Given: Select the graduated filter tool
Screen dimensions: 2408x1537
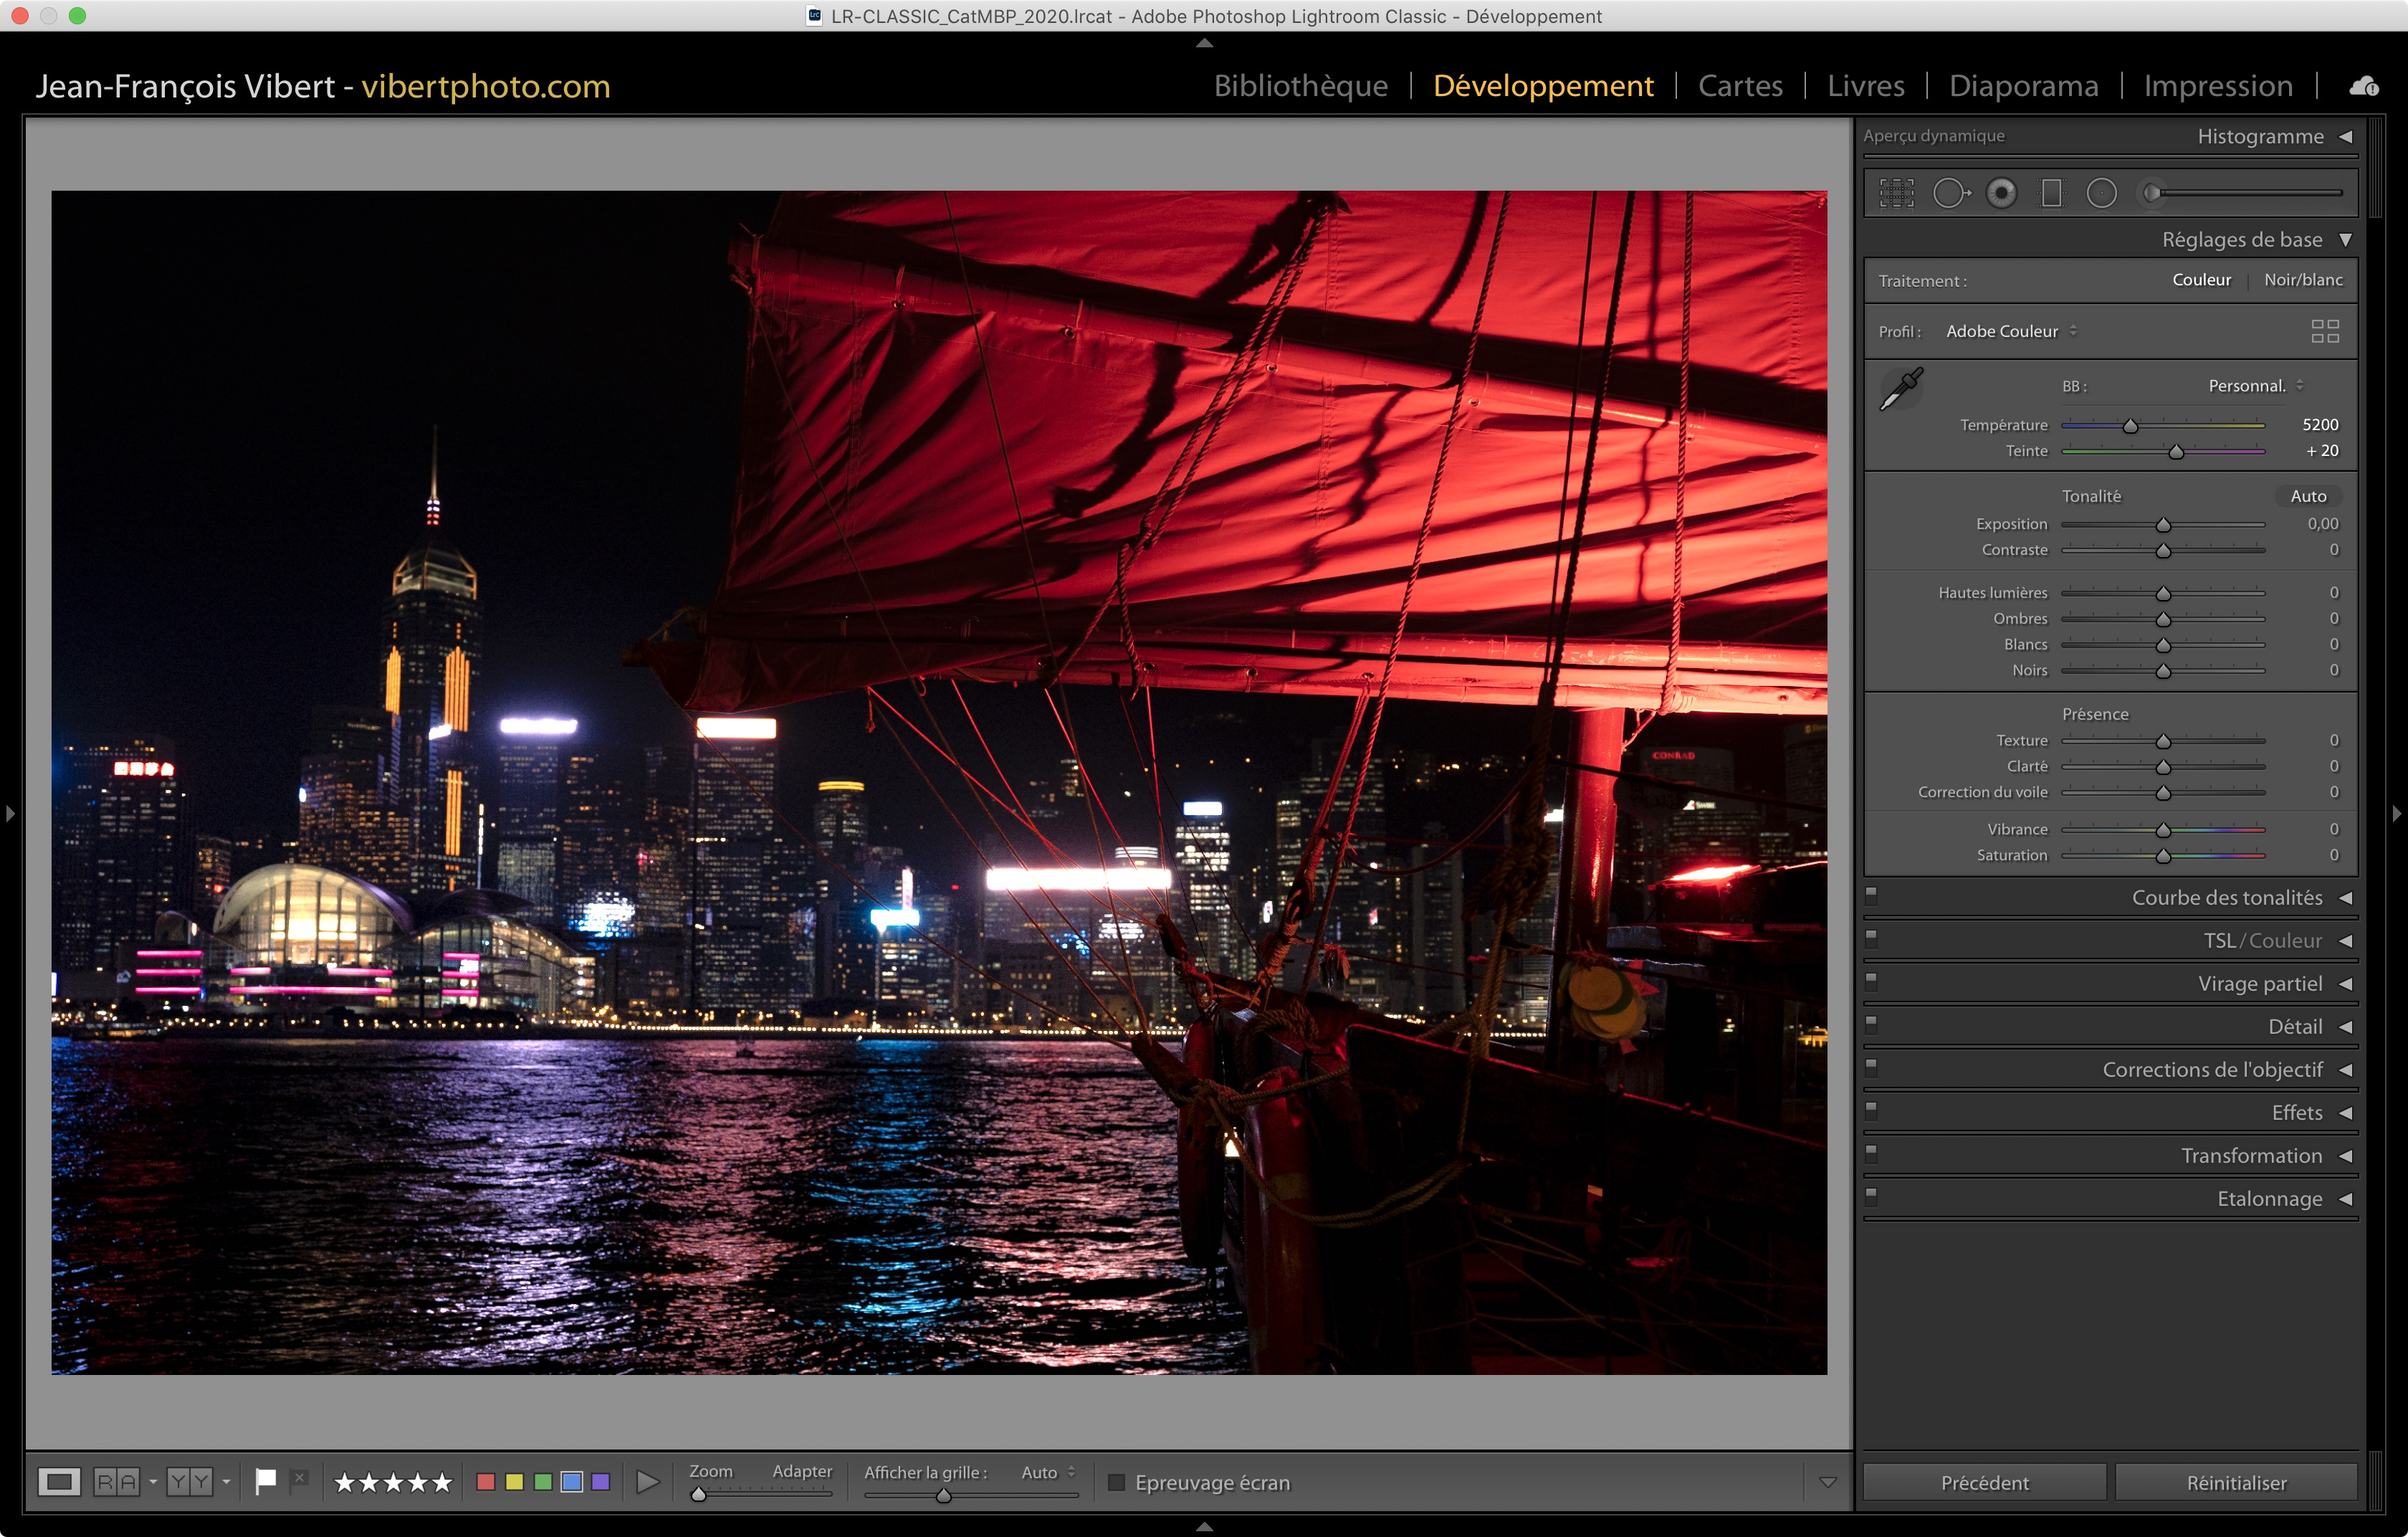Looking at the screenshot, I should 2051,193.
